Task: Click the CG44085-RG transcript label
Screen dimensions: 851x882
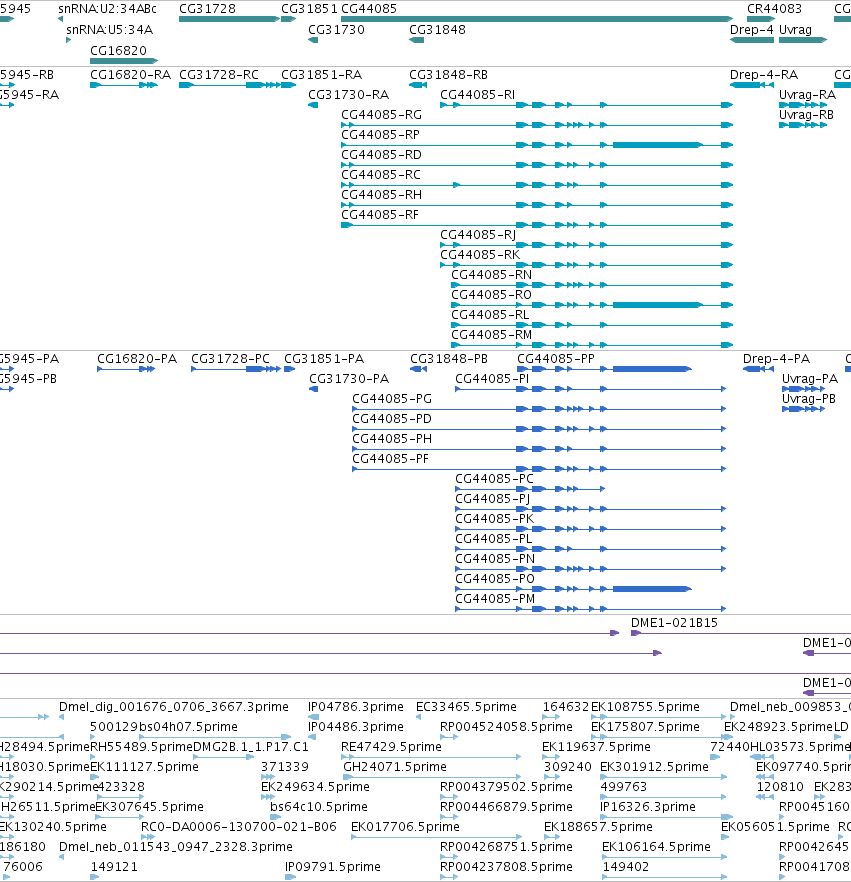Action: [x=381, y=115]
